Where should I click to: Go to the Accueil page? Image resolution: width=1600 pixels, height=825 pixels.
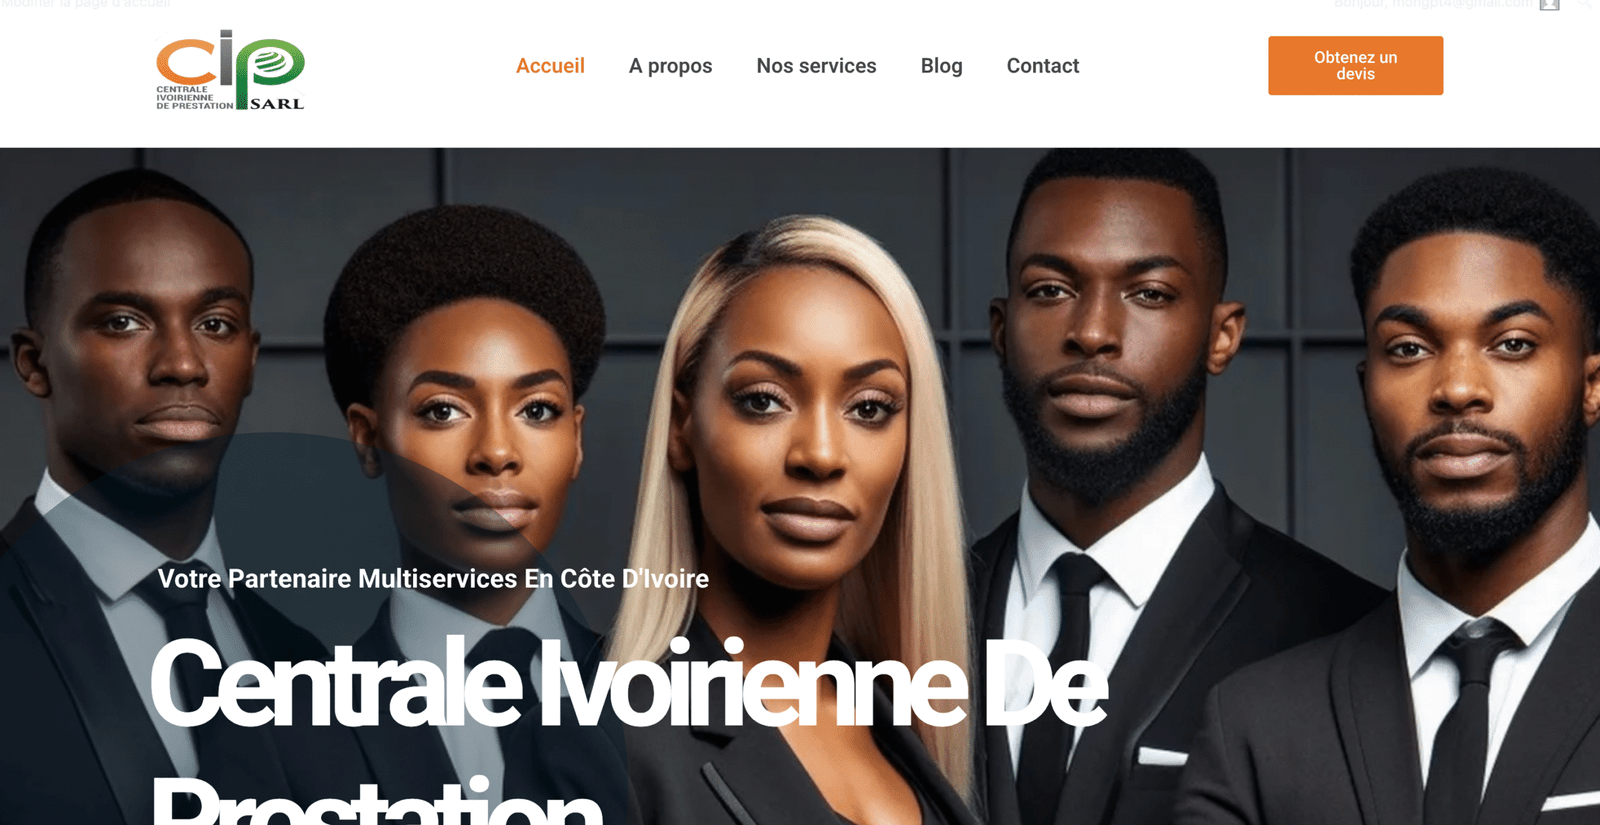550,66
